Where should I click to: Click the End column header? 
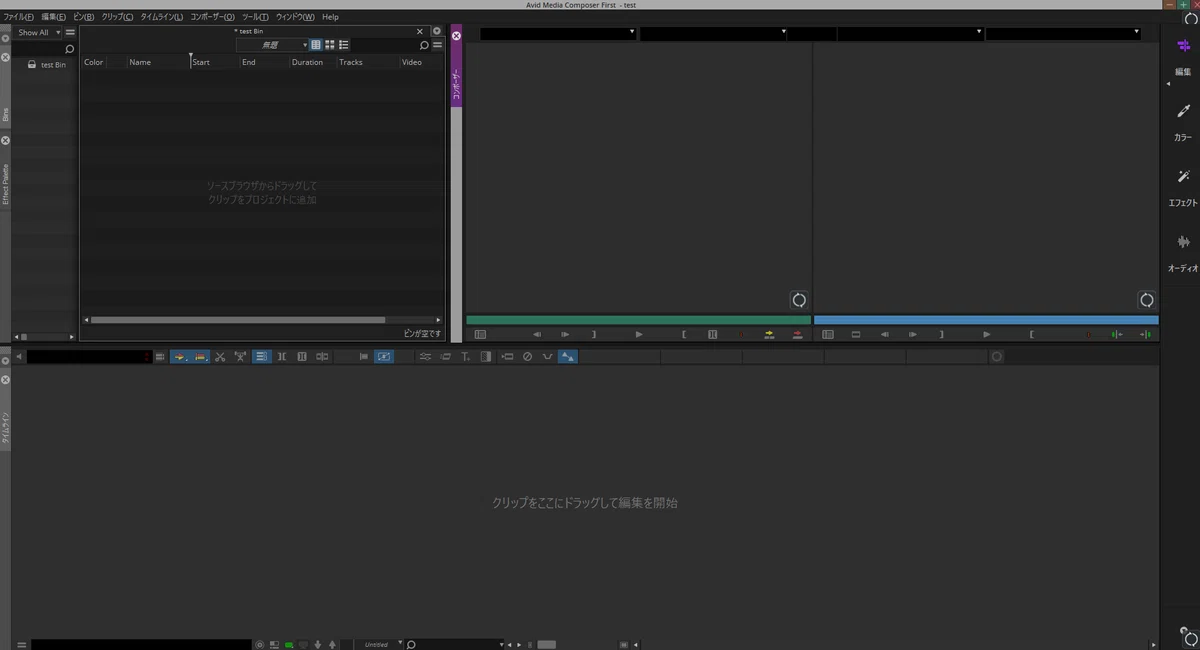click(249, 62)
